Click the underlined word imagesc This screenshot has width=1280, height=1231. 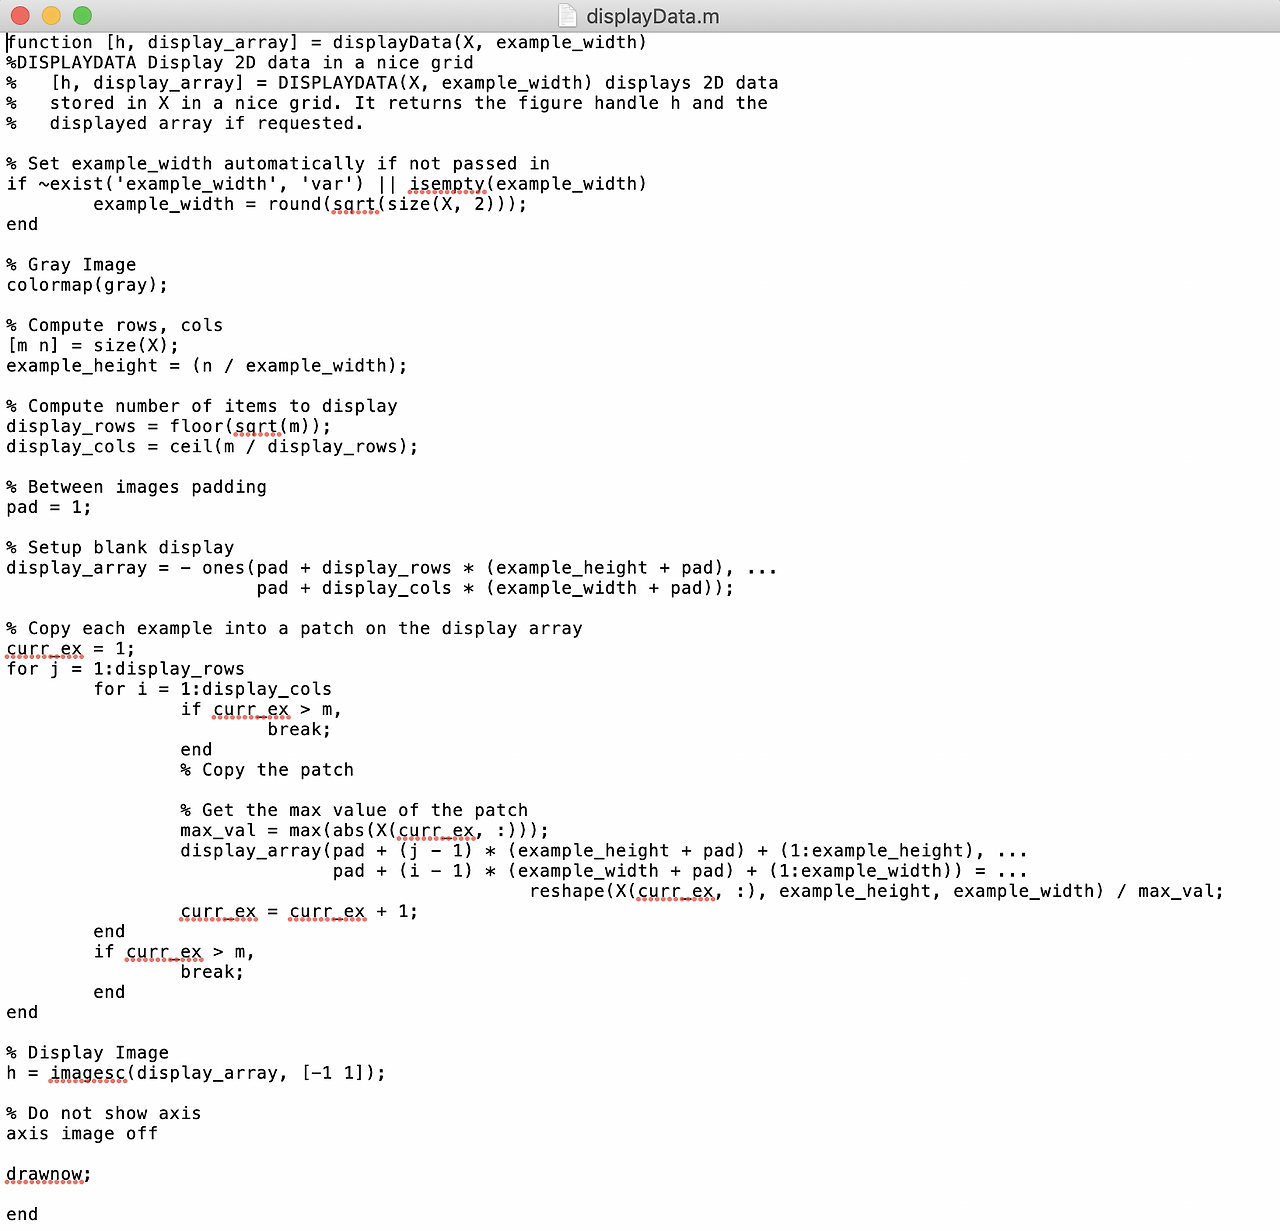(x=88, y=1073)
